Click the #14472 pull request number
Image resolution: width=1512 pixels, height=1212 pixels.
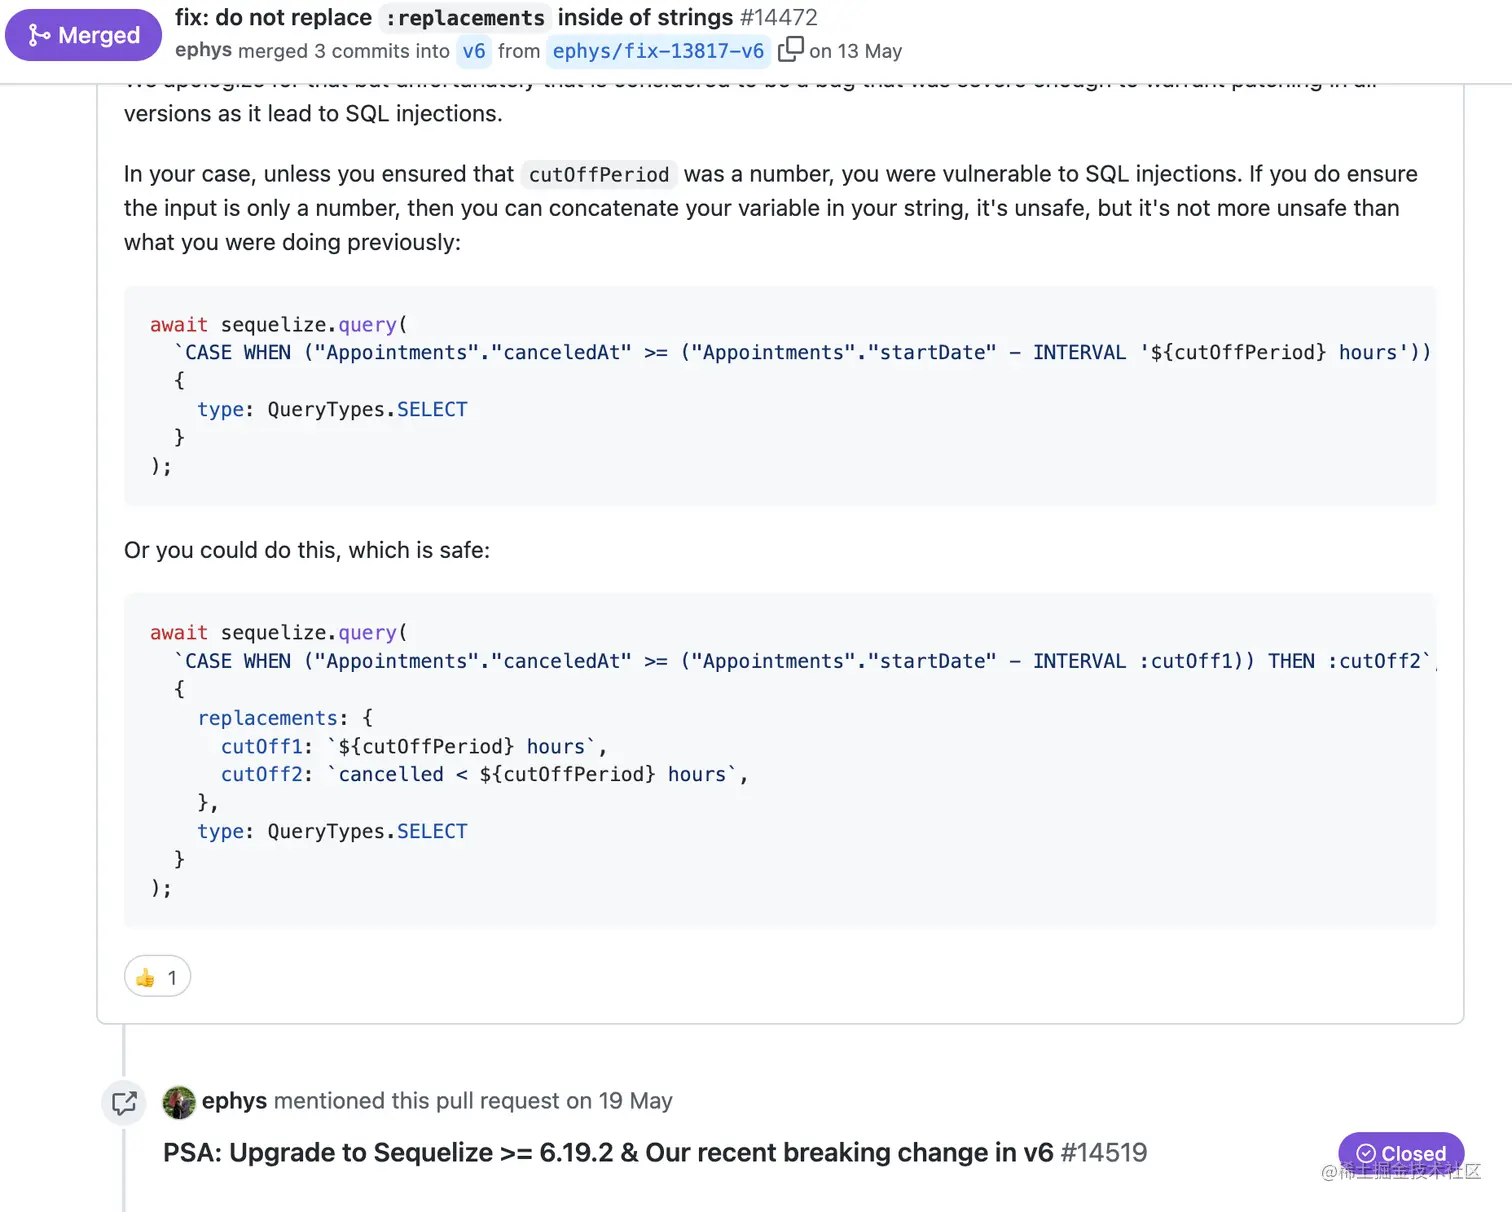(x=779, y=18)
